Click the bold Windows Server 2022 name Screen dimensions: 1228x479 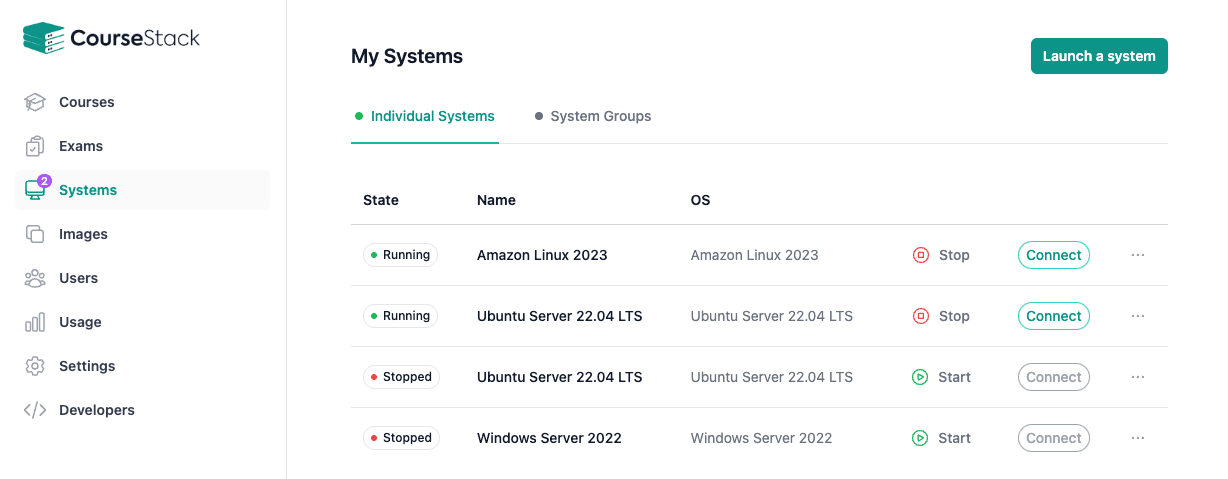coord(549,438)
